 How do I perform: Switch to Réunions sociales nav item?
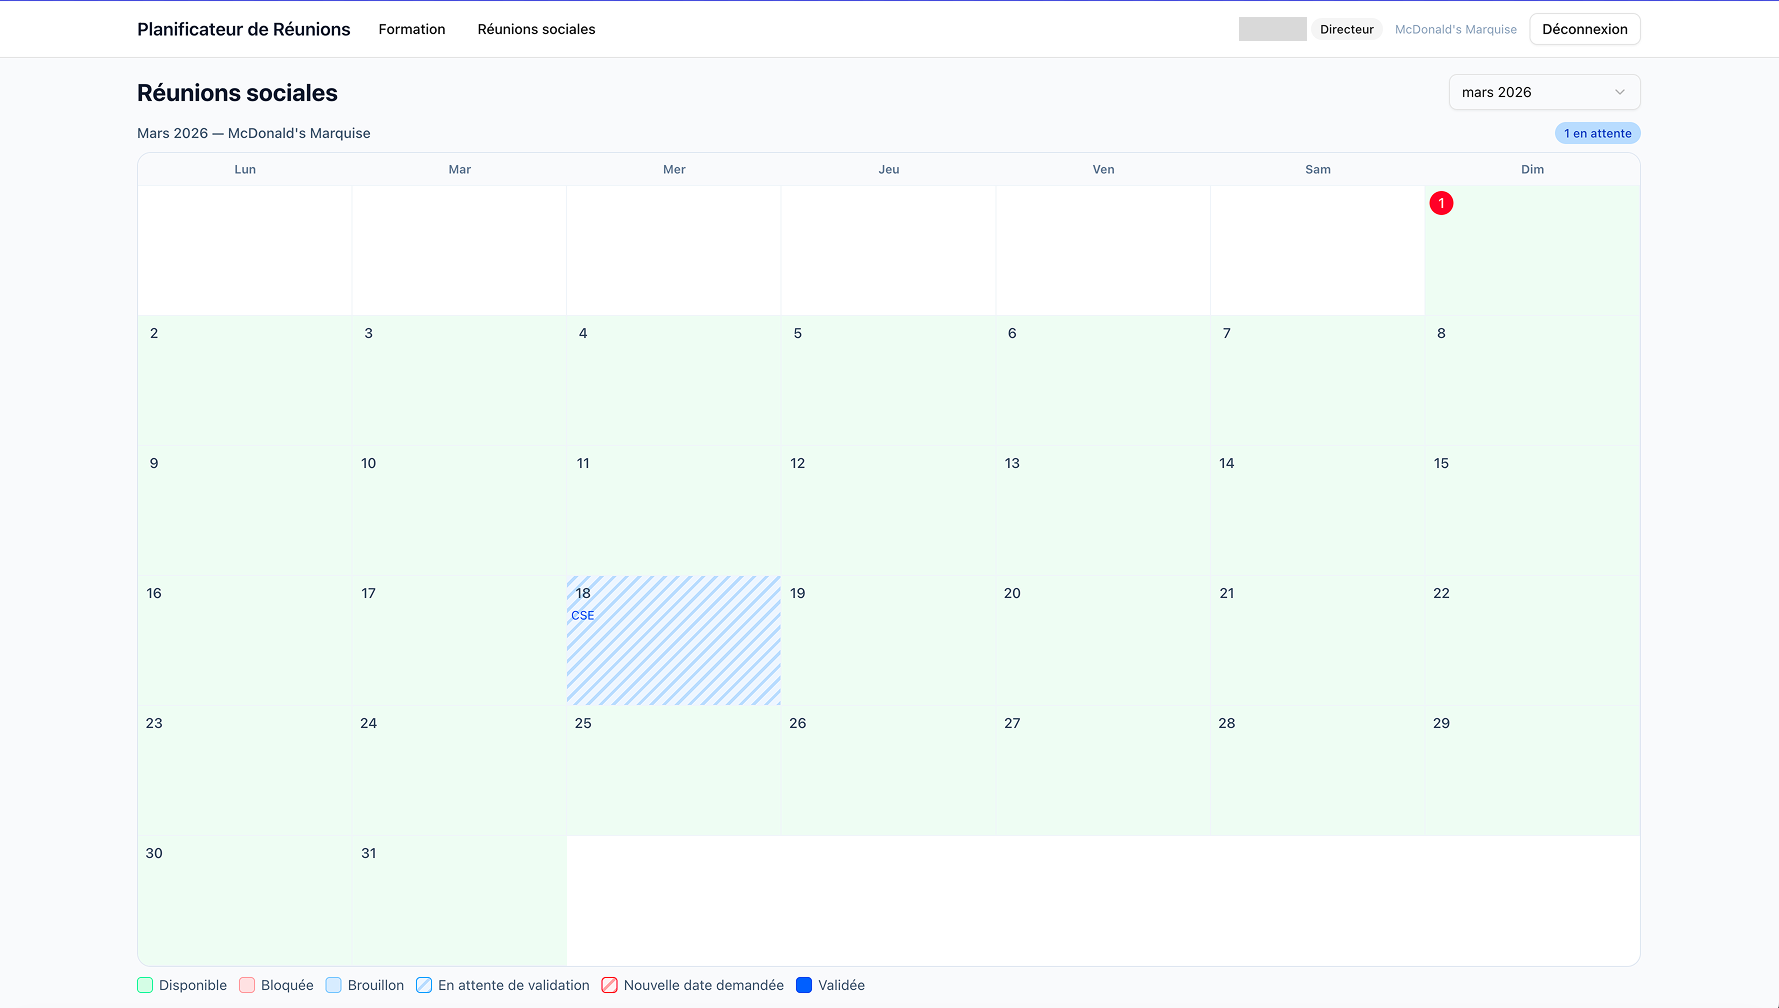point(536,29)
